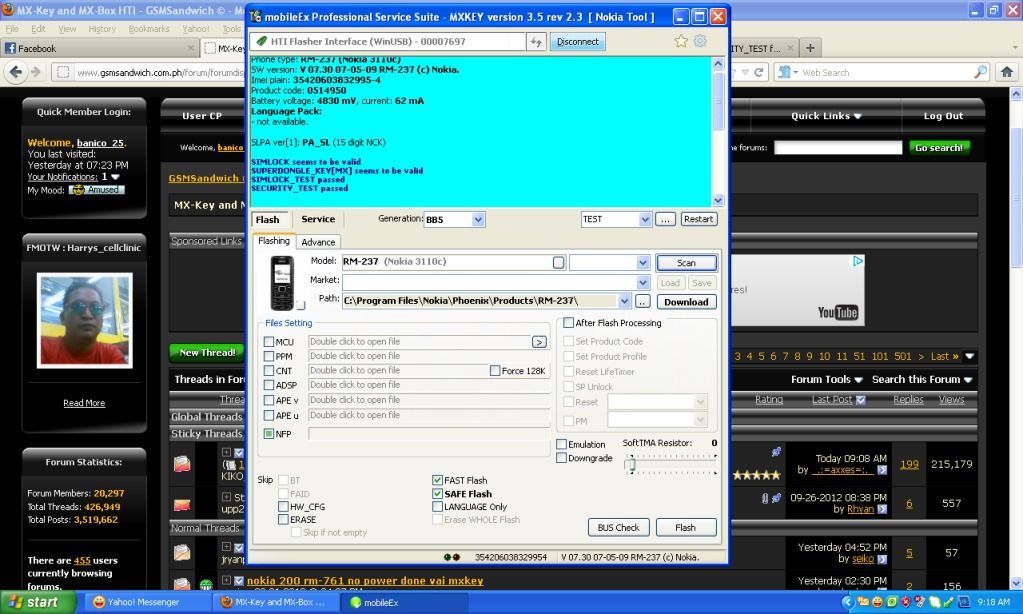Click the AdChoices icon on the ad
The width and height of the screenshot is (1023, 614).
tap(858, 261)
